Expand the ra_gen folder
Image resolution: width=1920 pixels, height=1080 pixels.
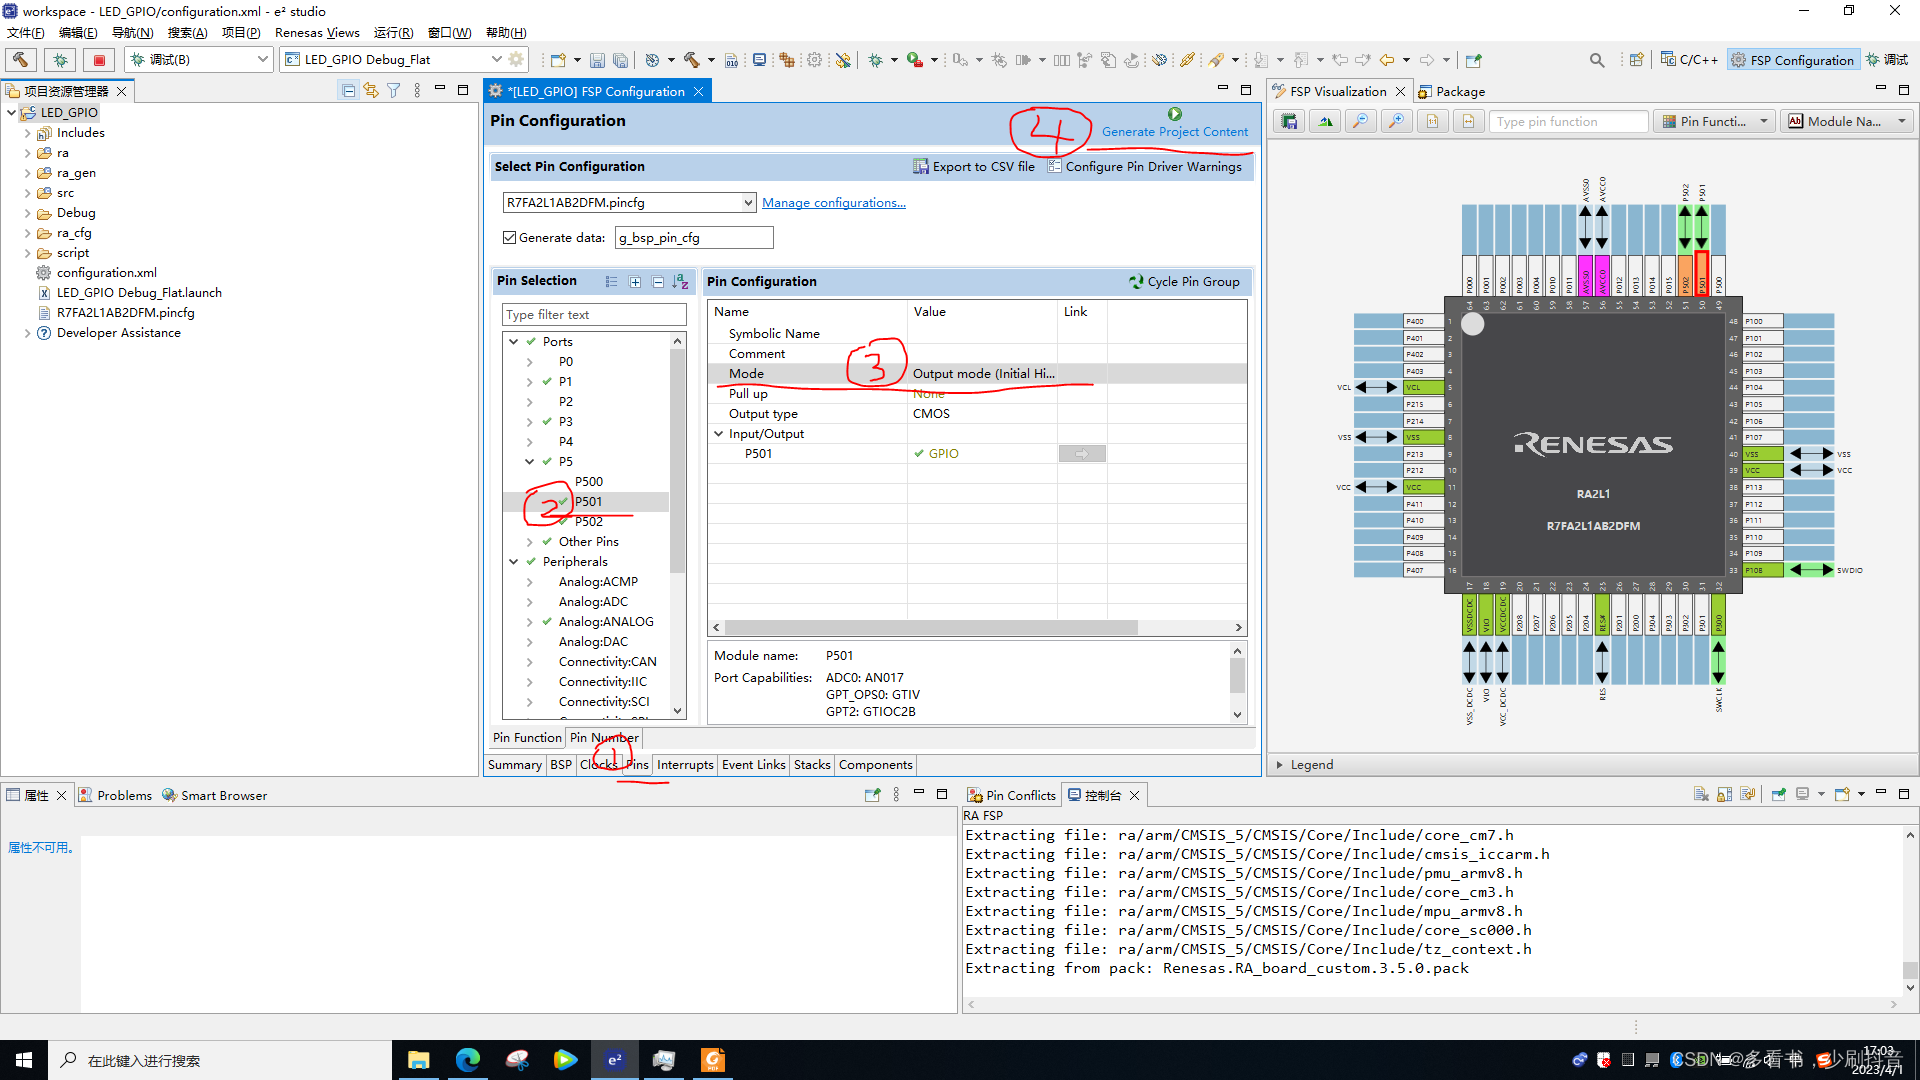click(27, 173)
